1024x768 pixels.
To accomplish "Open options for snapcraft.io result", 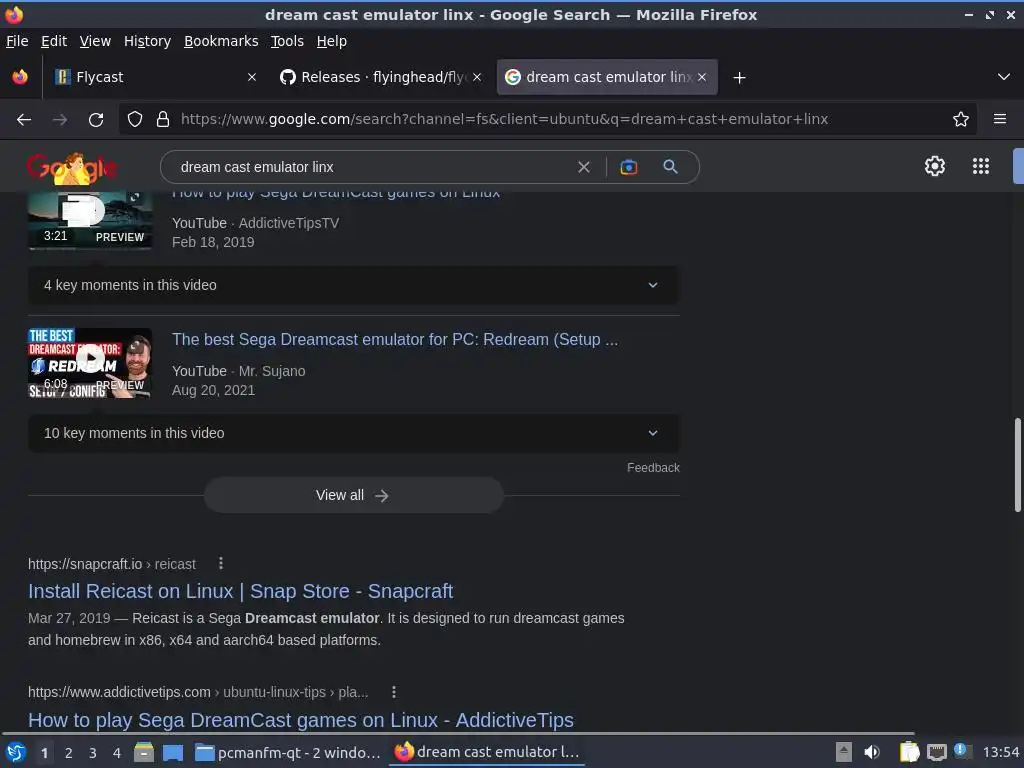I will click(221, 563).
